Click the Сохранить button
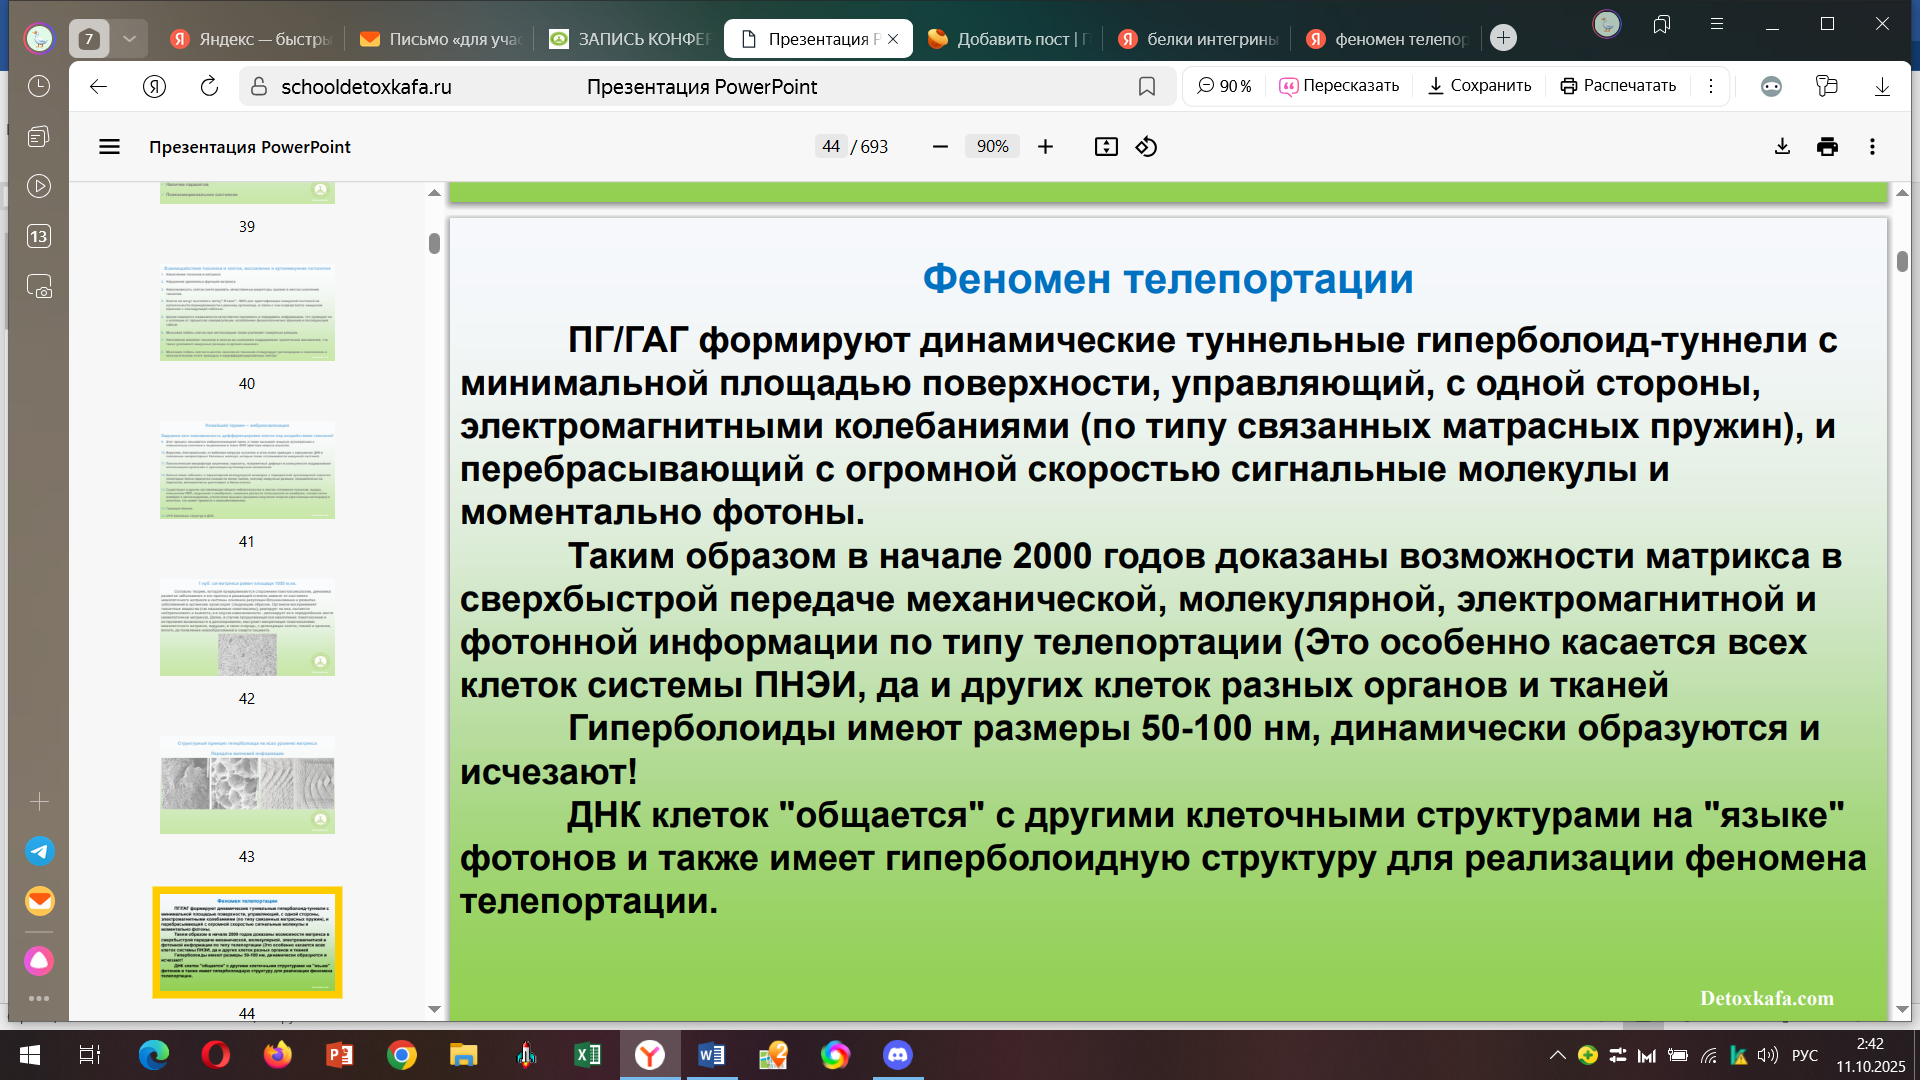1920x1080 pixels. (1480, 86)
